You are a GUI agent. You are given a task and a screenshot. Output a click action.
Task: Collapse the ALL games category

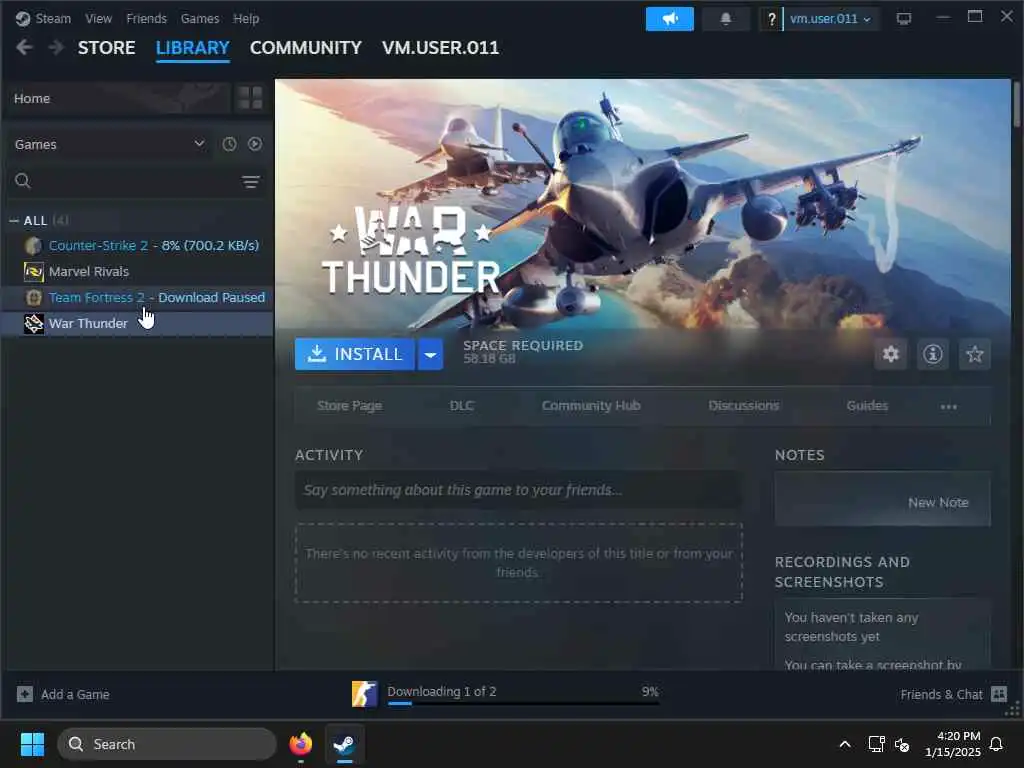coord(14,221)
